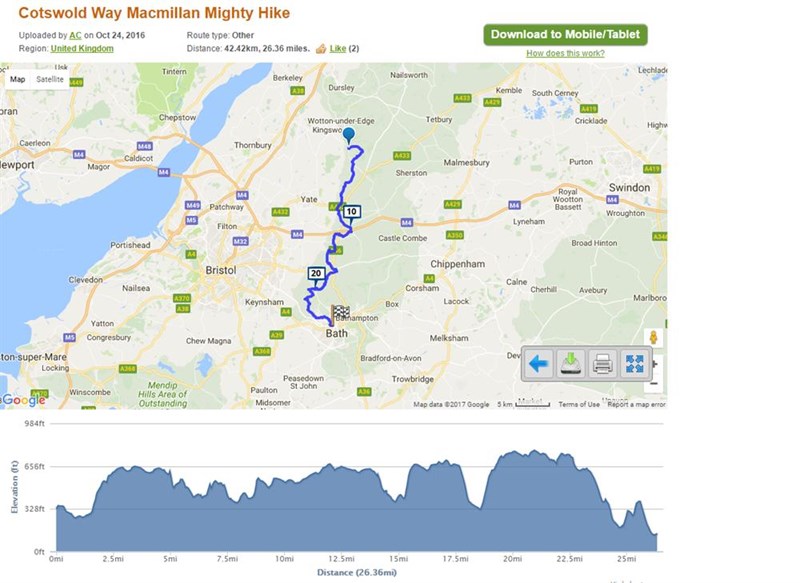This screenshot has height=583, width=800.
Task: Click the checkered finish flag near Bath
Action: point(340,314)
